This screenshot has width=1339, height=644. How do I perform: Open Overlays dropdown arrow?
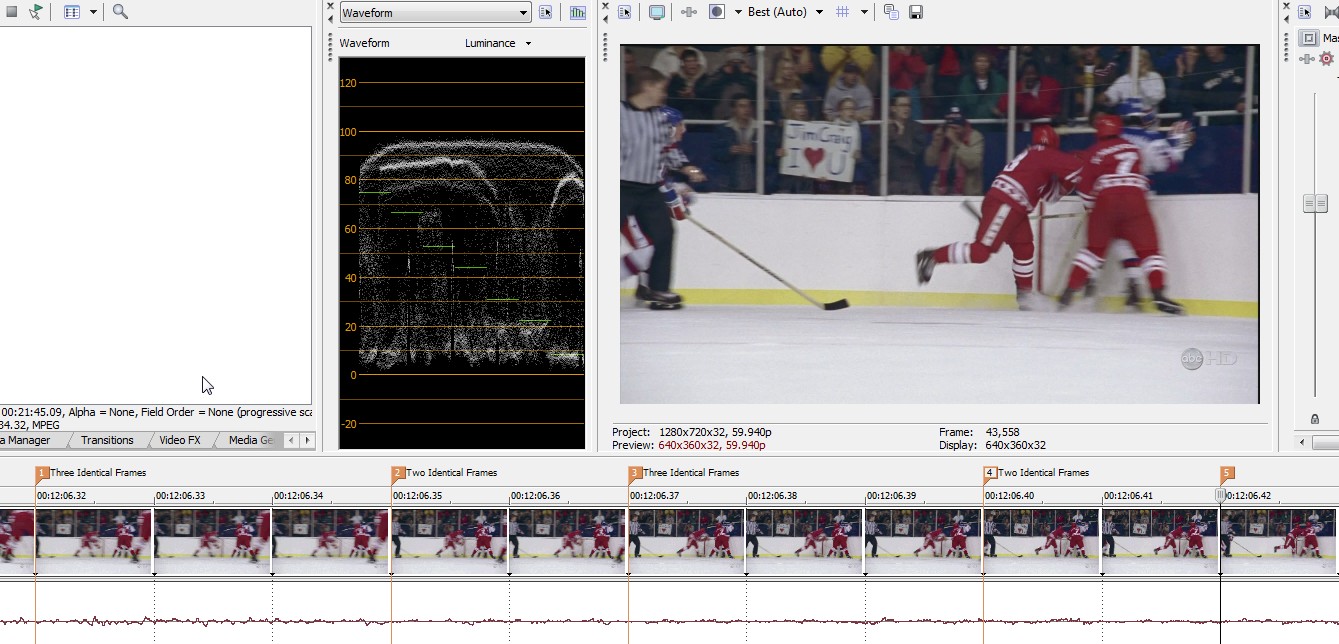[x=863, y=12]
